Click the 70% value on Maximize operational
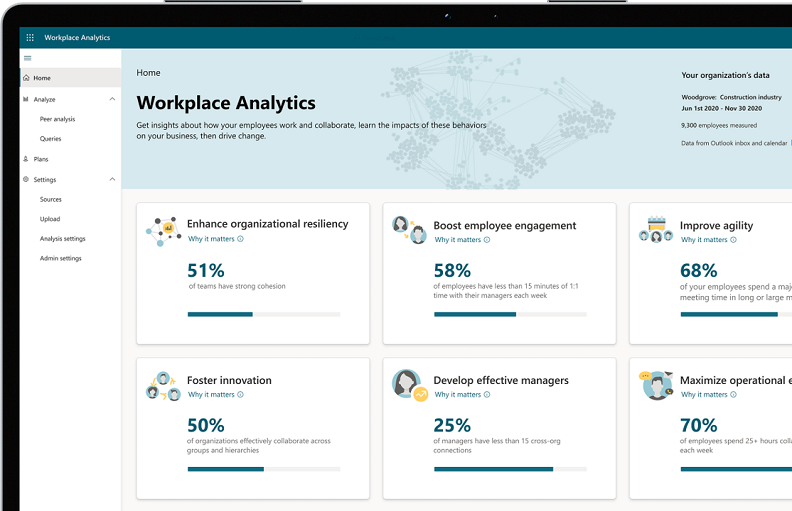 click(x=699, y=426)
